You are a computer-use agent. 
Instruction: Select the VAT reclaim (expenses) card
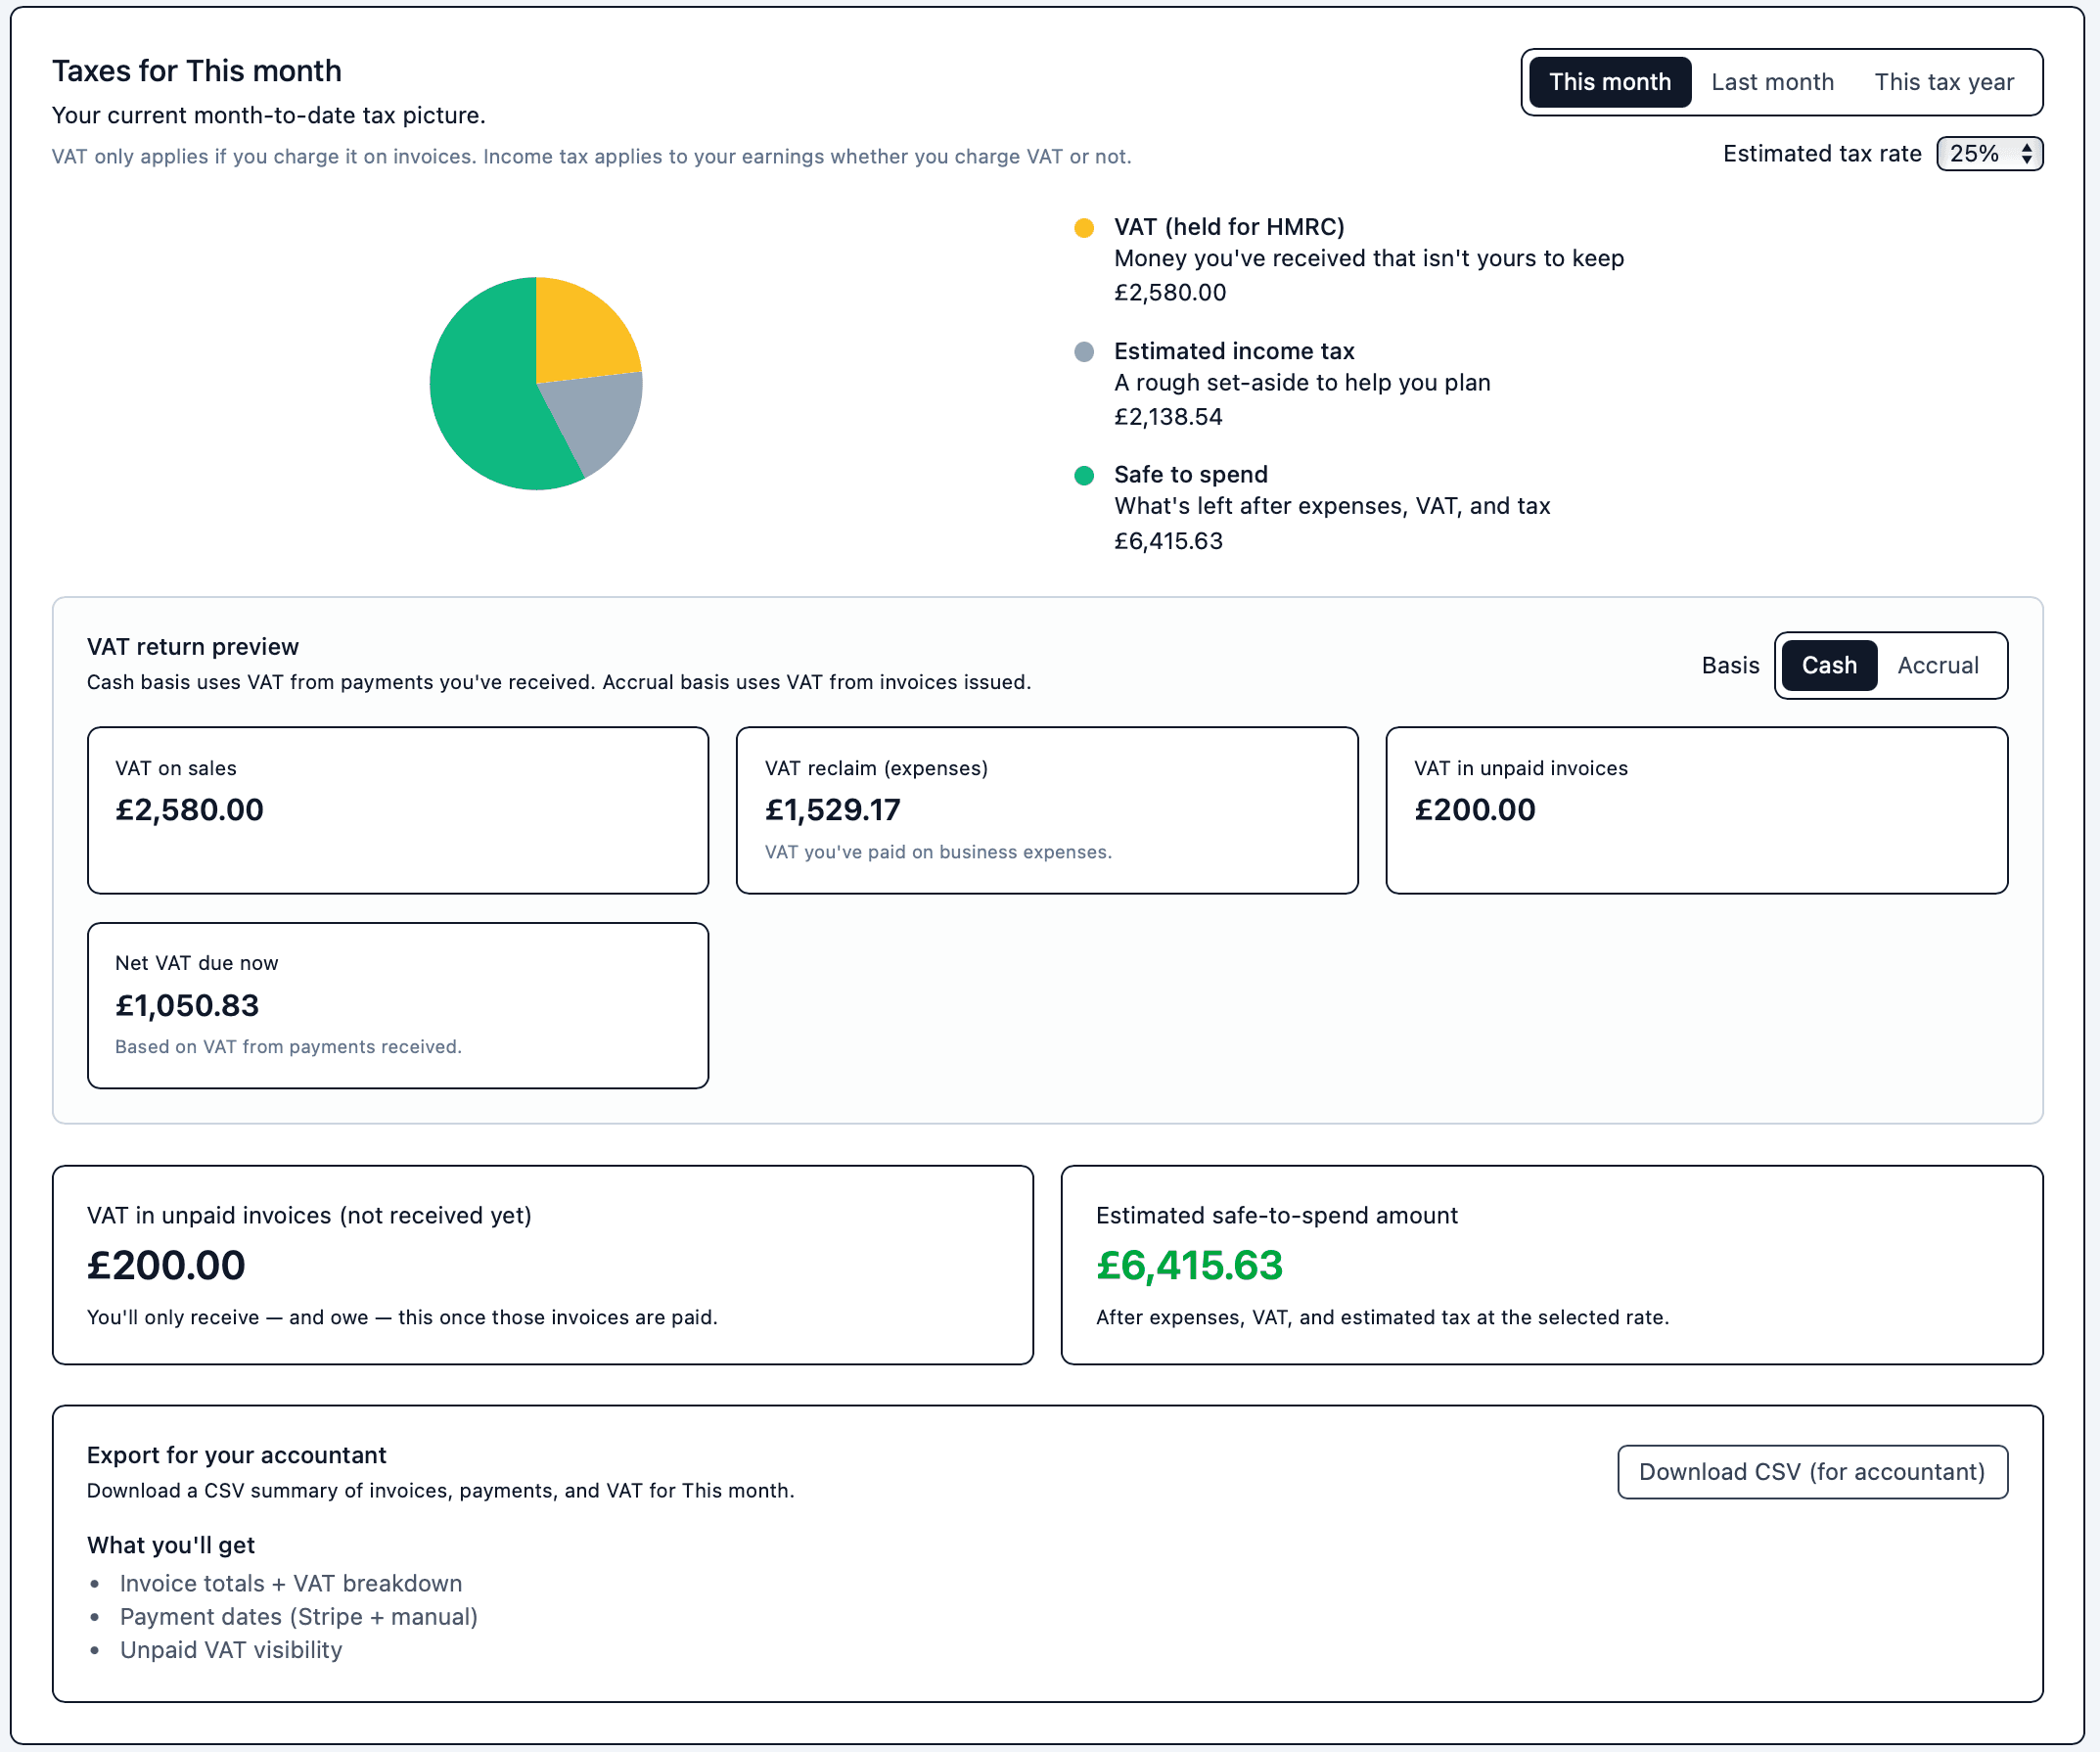click(x=1046, y=810)
